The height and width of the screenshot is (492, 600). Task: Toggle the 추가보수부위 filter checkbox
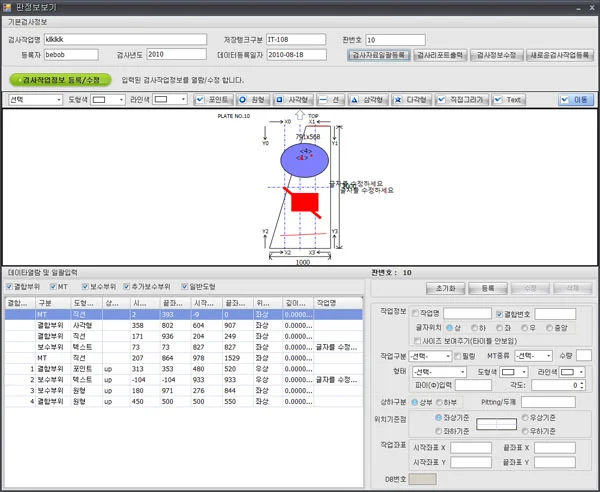tap(127, 287)
